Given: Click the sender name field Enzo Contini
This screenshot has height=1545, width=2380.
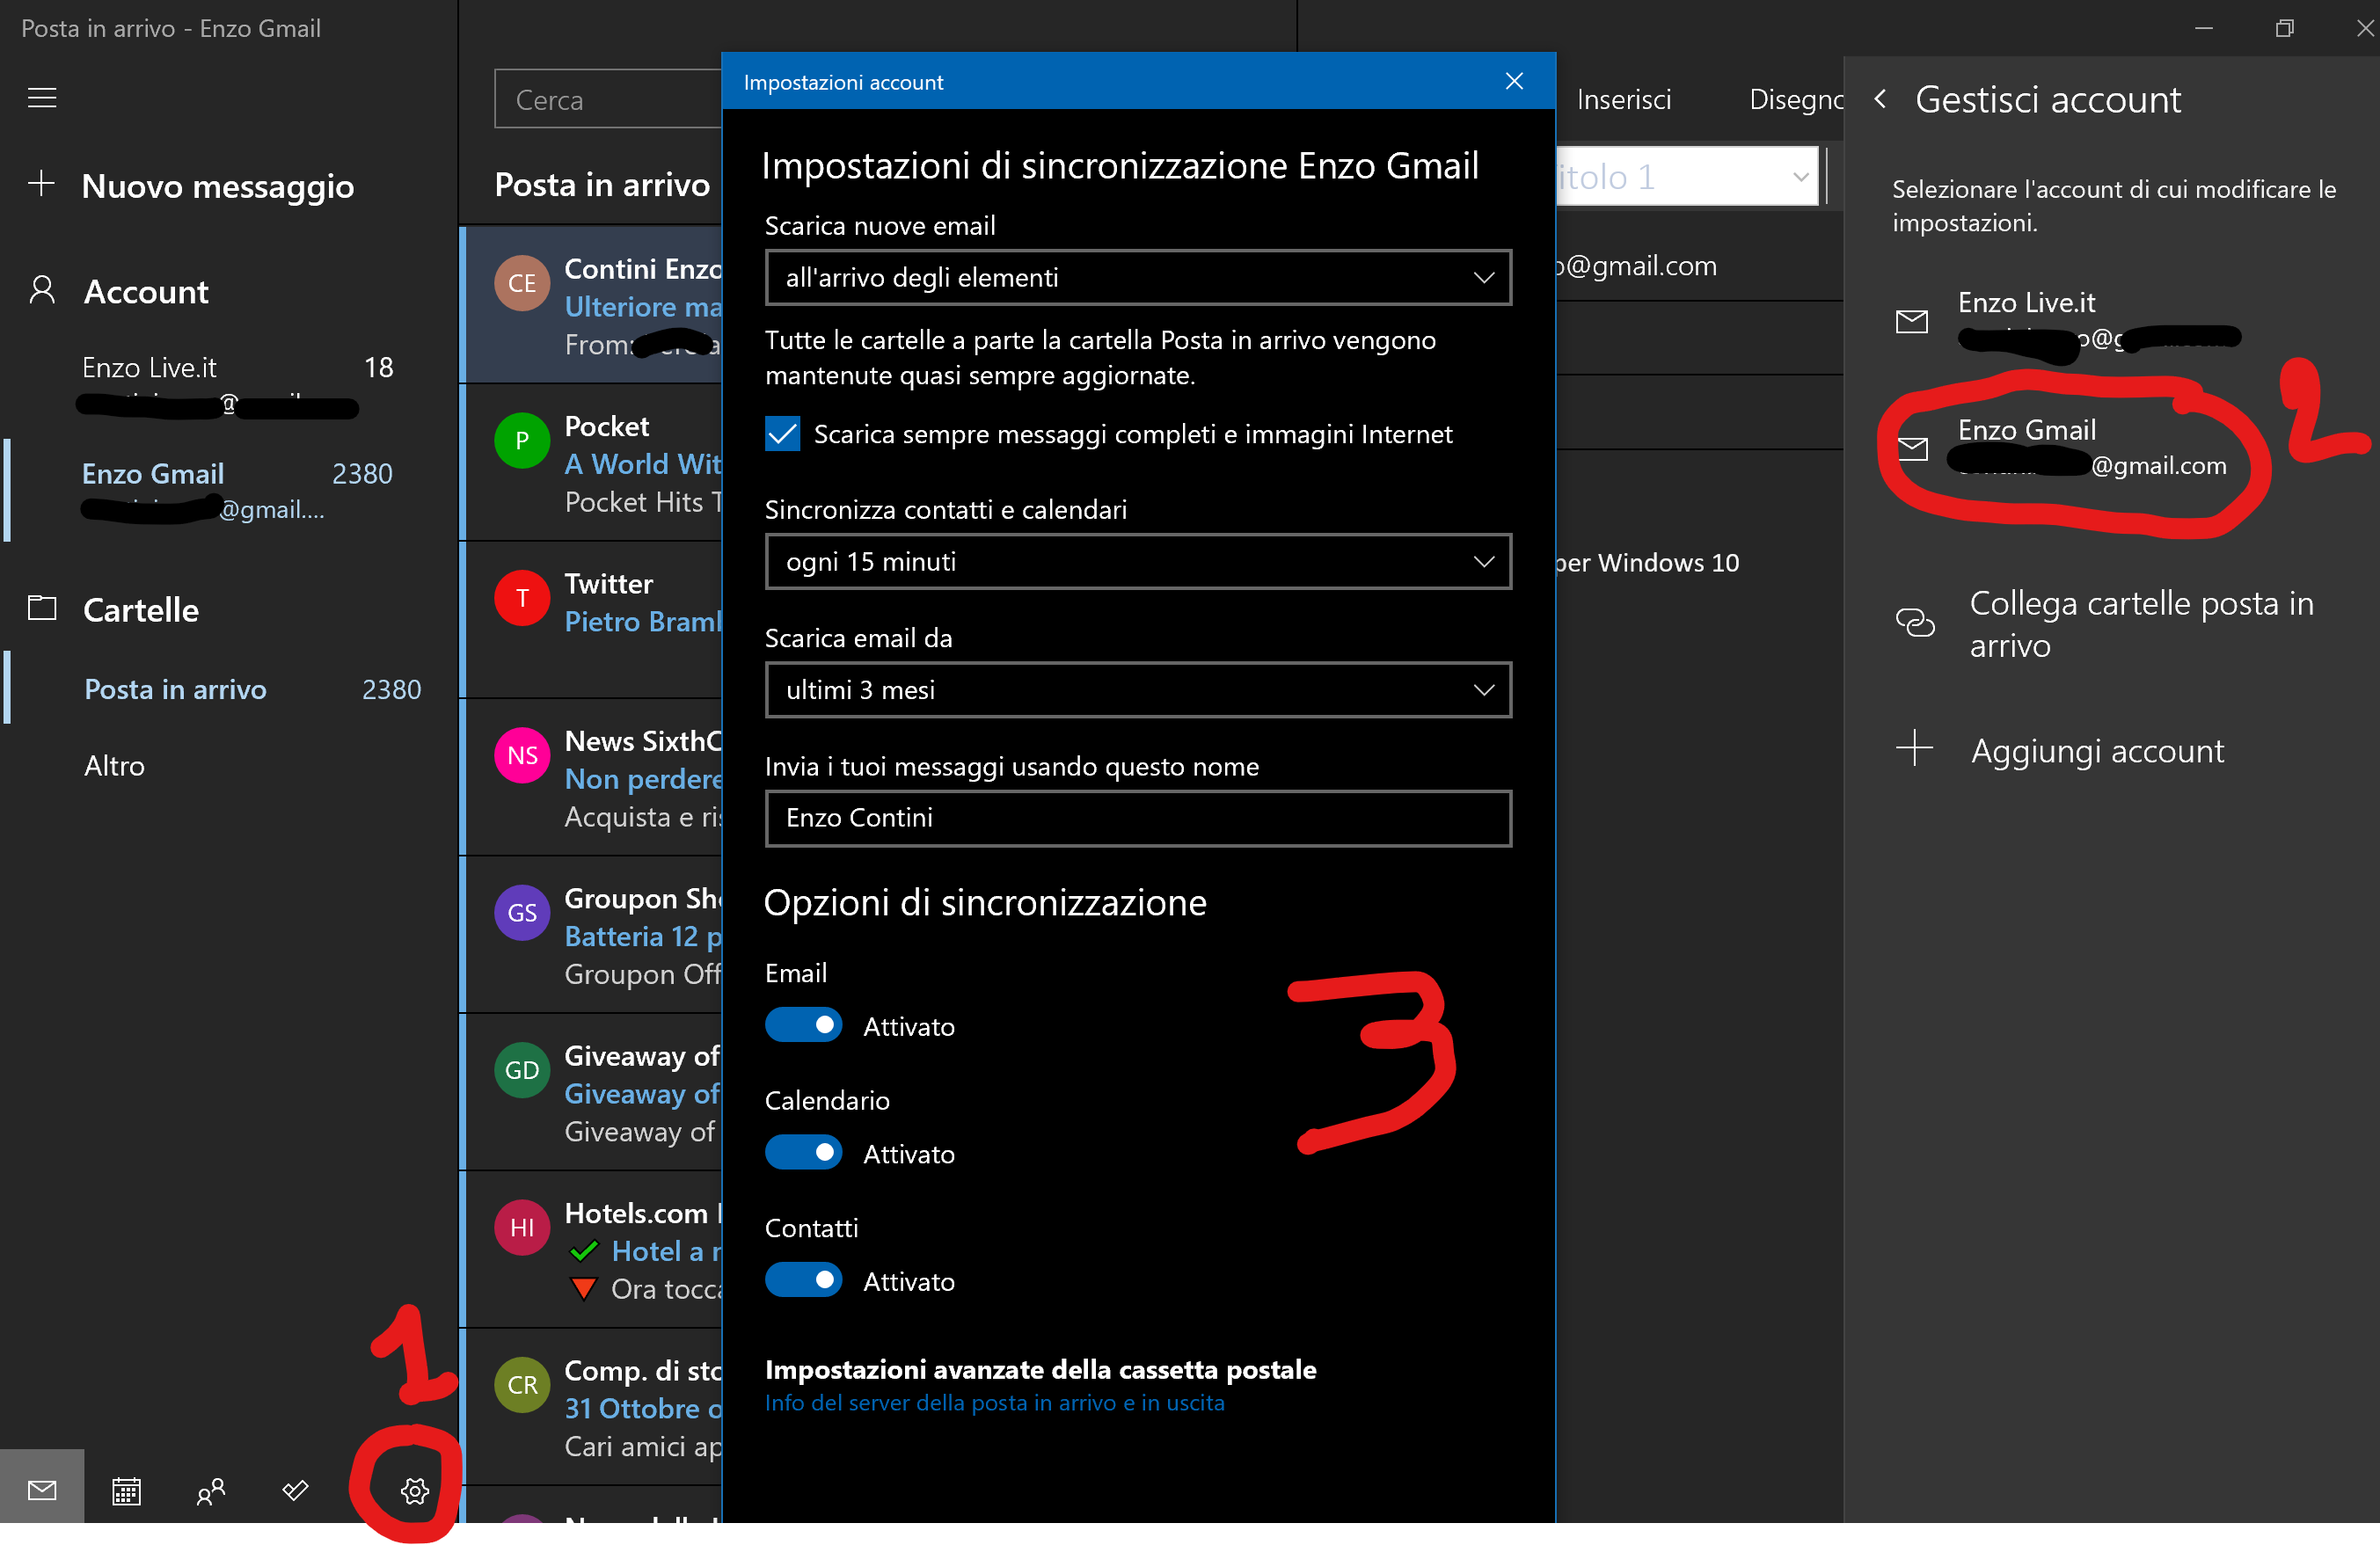Looking at the screenshot, I should point(1138,818).
